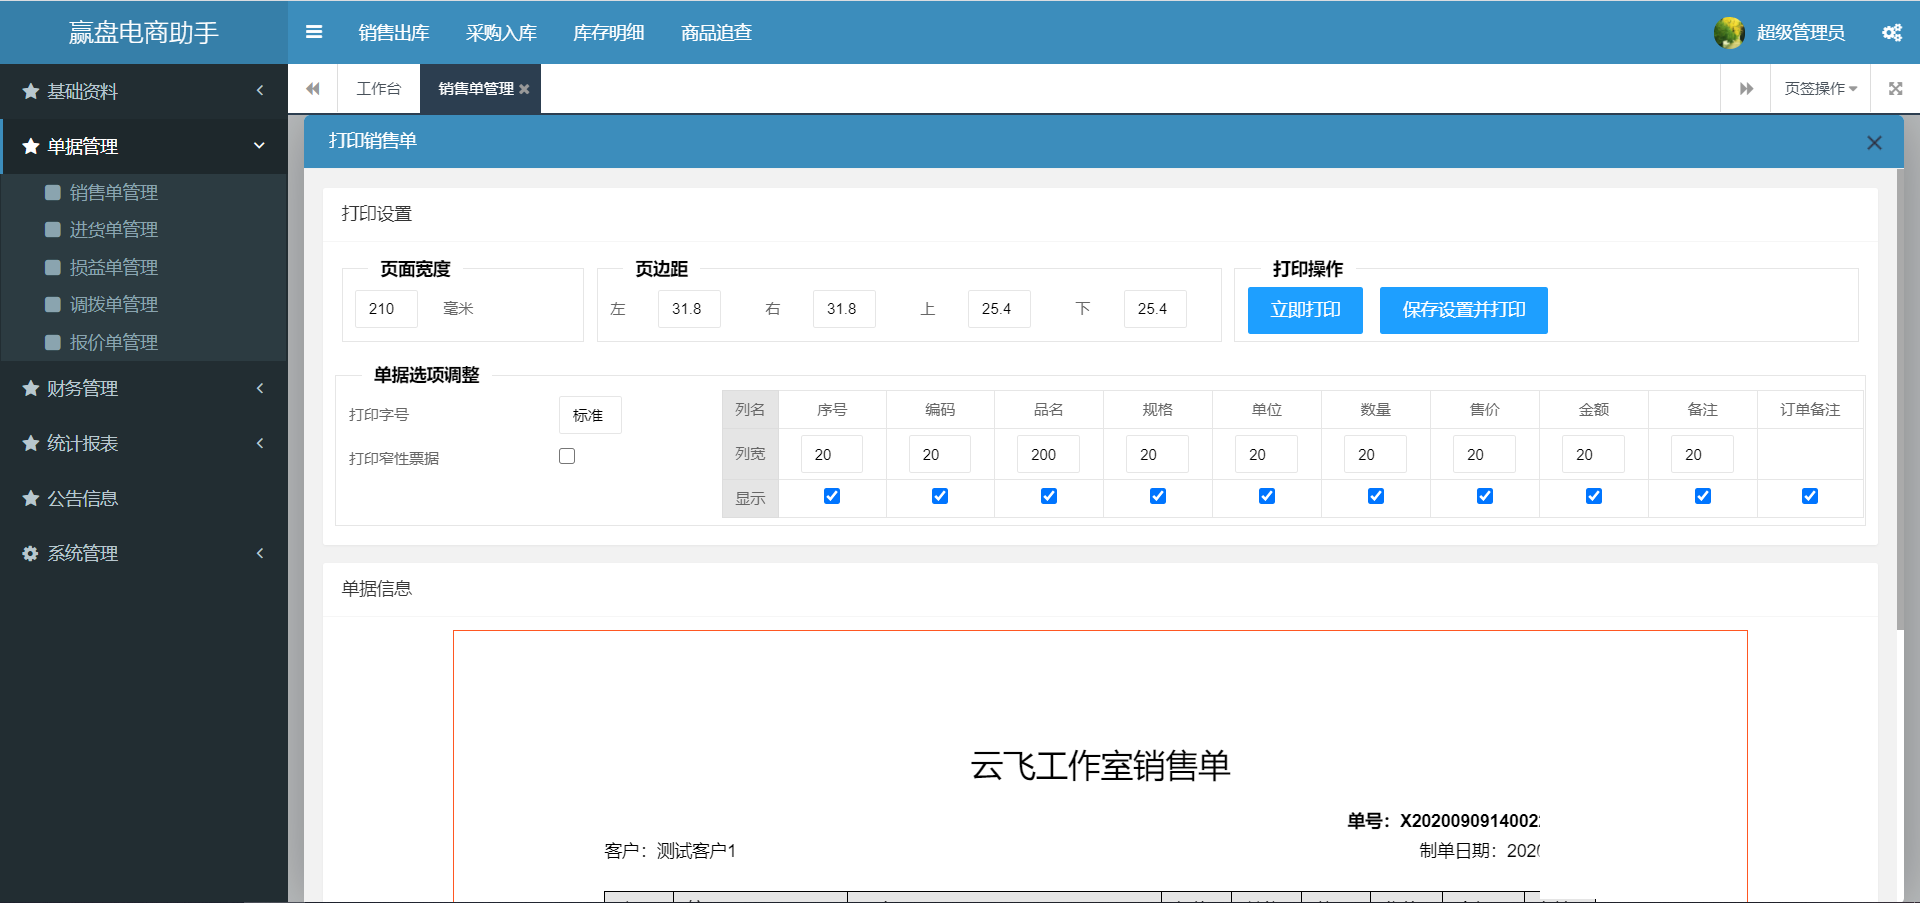The height and width of the screenshot is (903, 1920).
Task: Click the 立即打印 button
Action: pos(1305,310)
